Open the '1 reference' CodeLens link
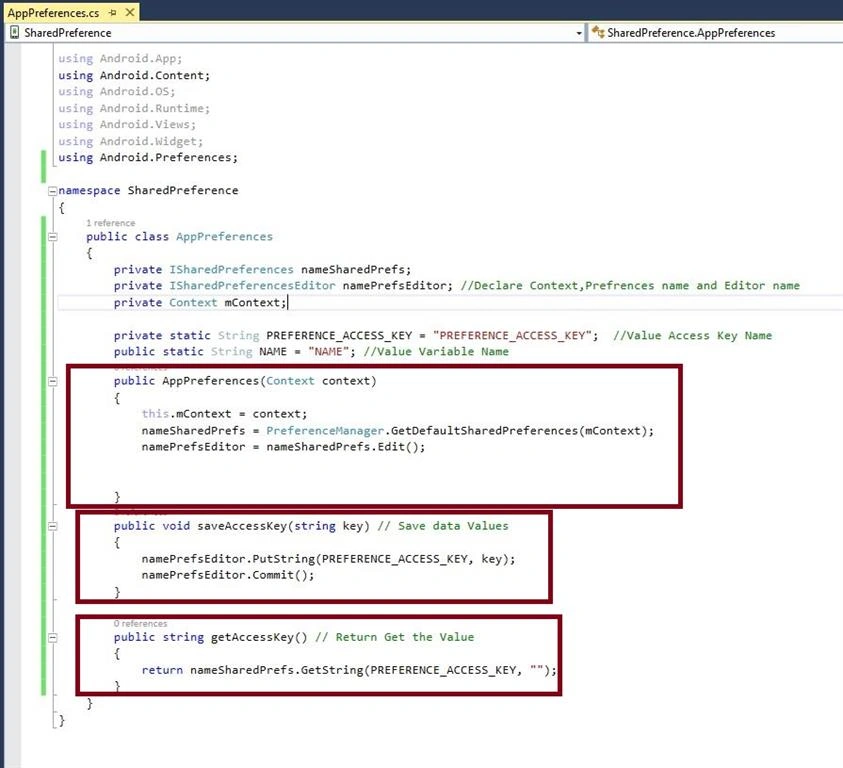Viewport: 843px width, 768px height. coord(110,223)
